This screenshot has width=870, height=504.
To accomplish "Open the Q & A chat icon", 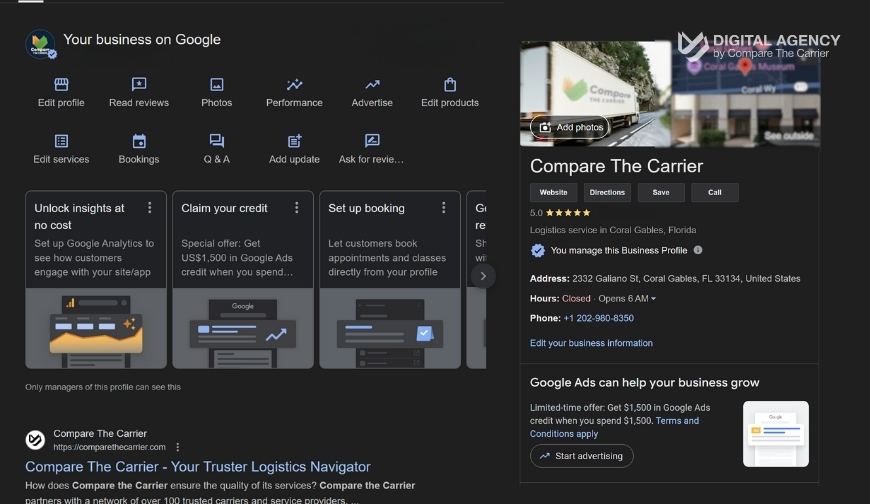I will click(216, 141).
